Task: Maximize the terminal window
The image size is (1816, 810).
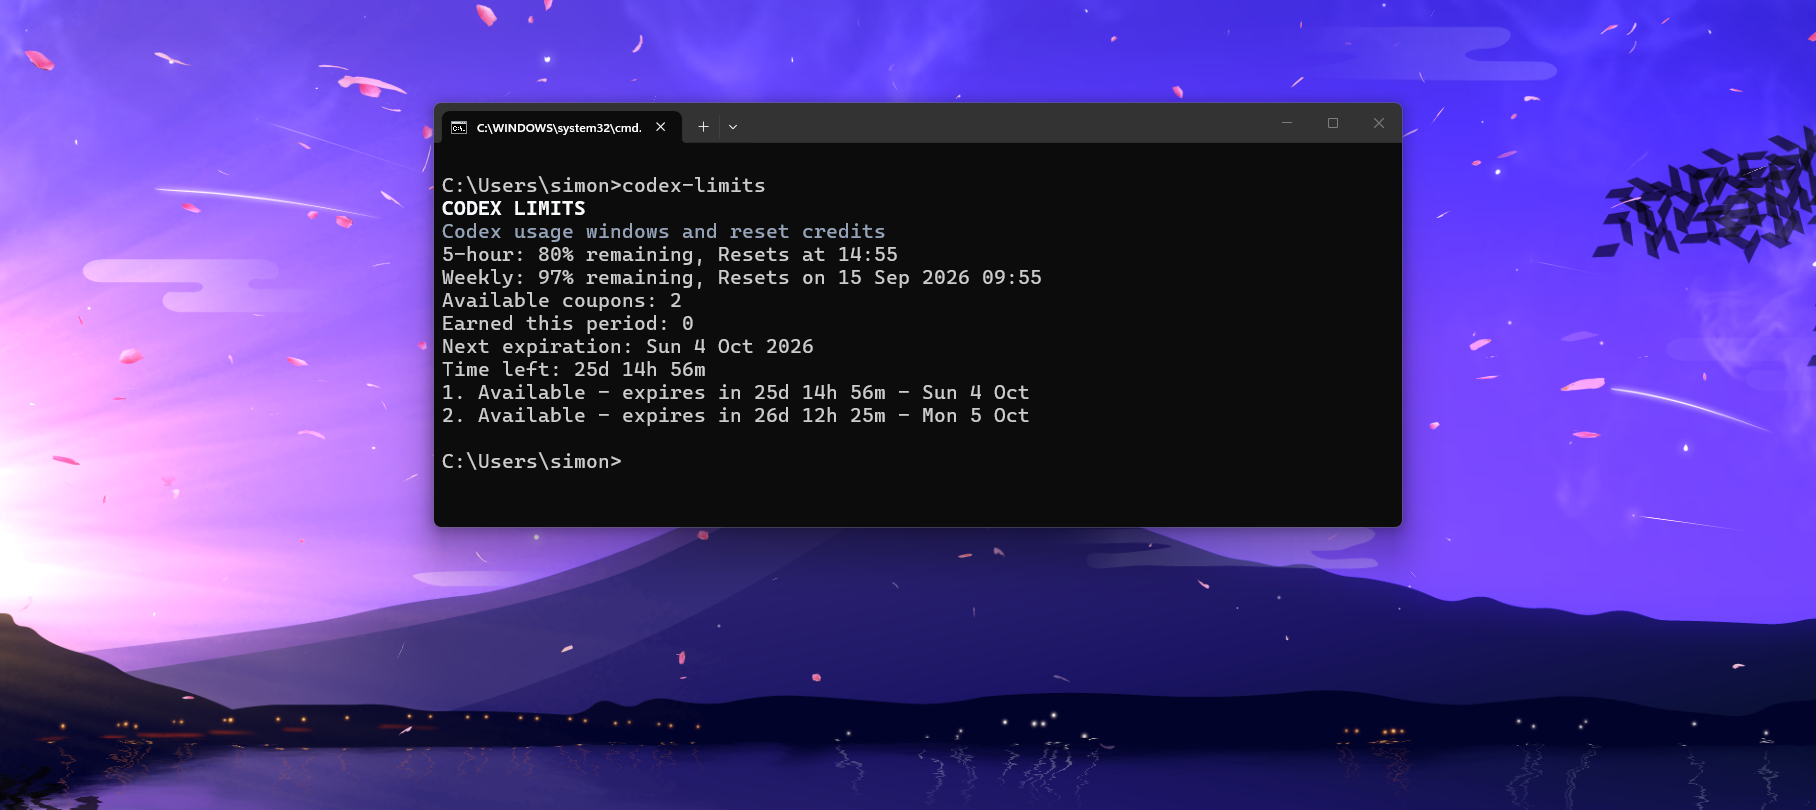Action: (1333, 123)
